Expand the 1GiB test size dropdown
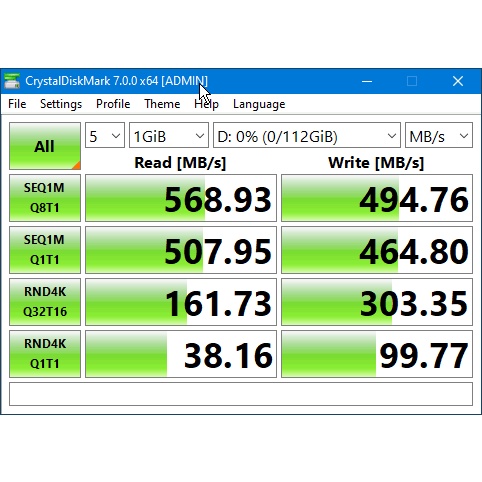The height and width of the screenshot is (482, 482). tap(169, 135)
